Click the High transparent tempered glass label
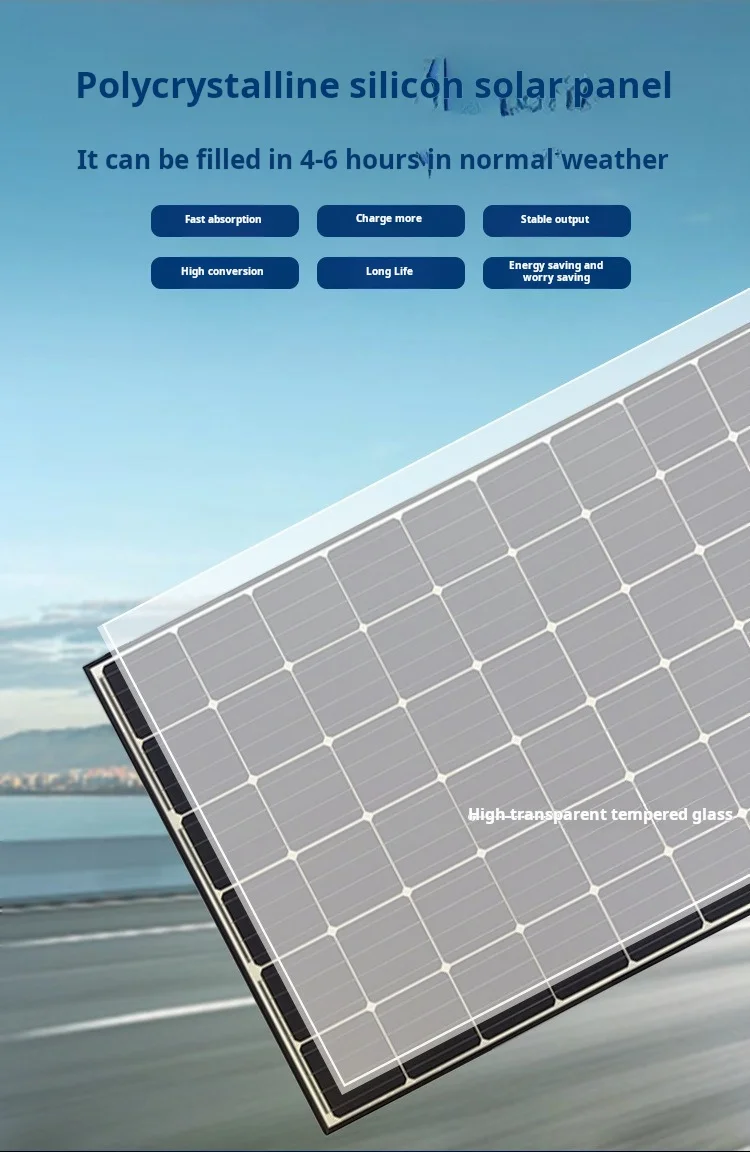This screenshot has width=750, height=1152. 600,814
